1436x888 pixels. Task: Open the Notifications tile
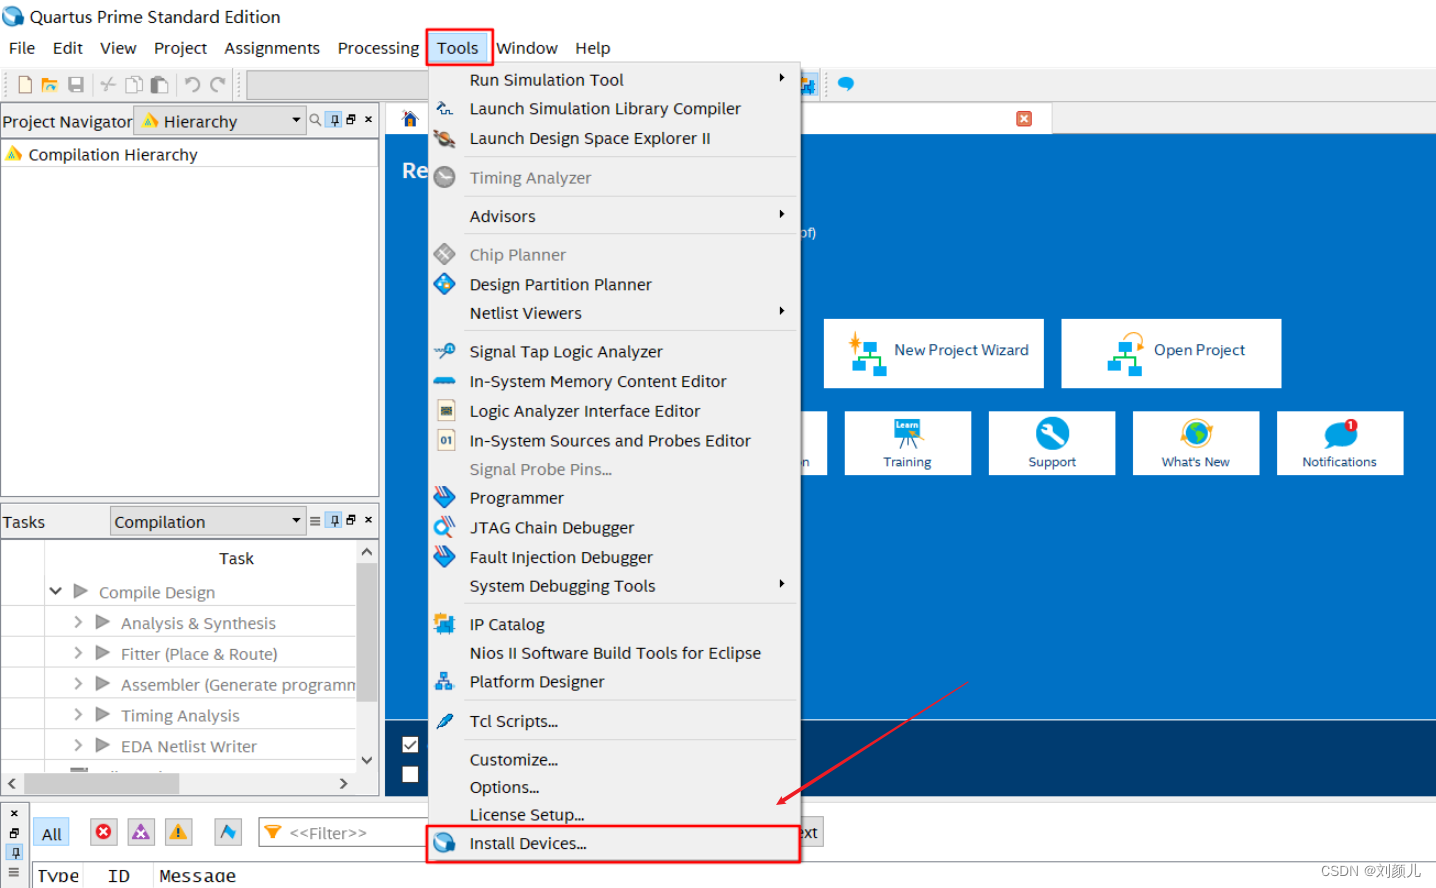tap(1340, 443)
